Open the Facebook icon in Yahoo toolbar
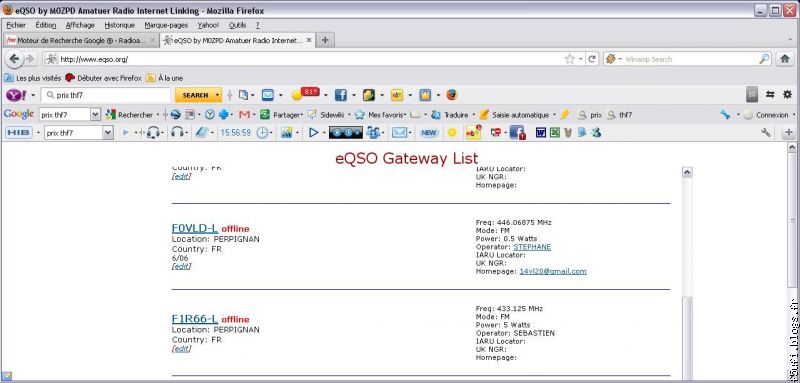800x383 pixels. [340, 95]
